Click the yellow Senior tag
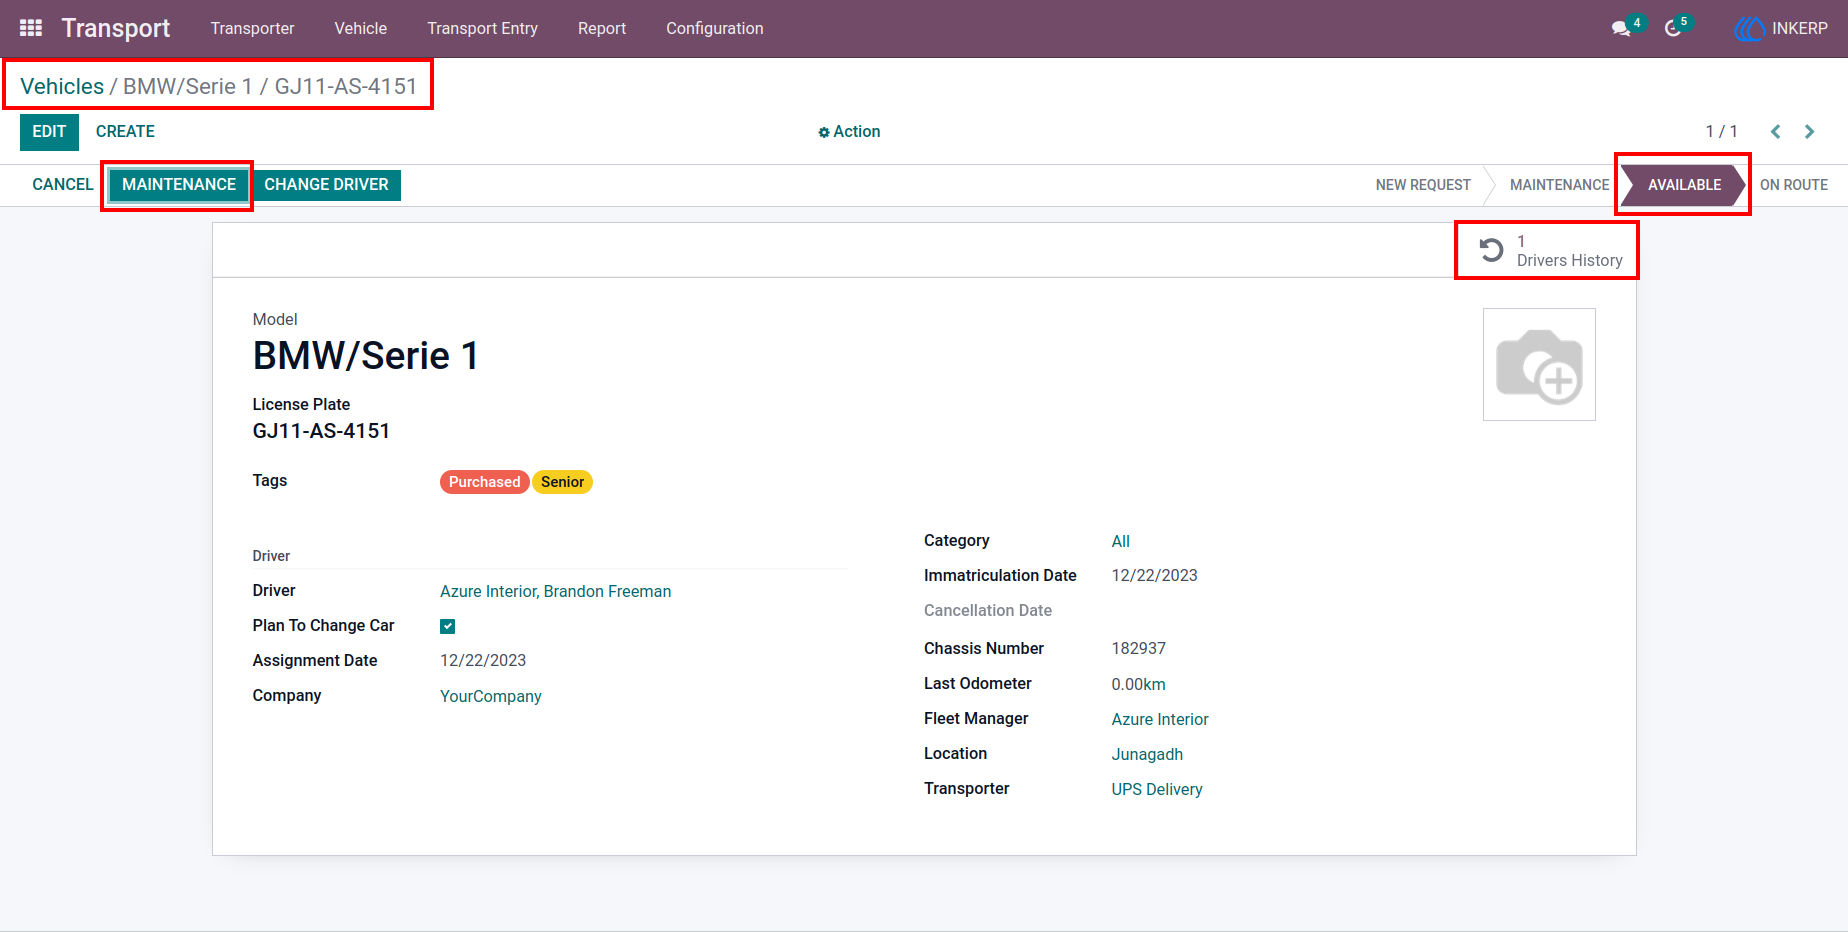Viewport: 1848px width, 932px height. [x=563, y=482]
